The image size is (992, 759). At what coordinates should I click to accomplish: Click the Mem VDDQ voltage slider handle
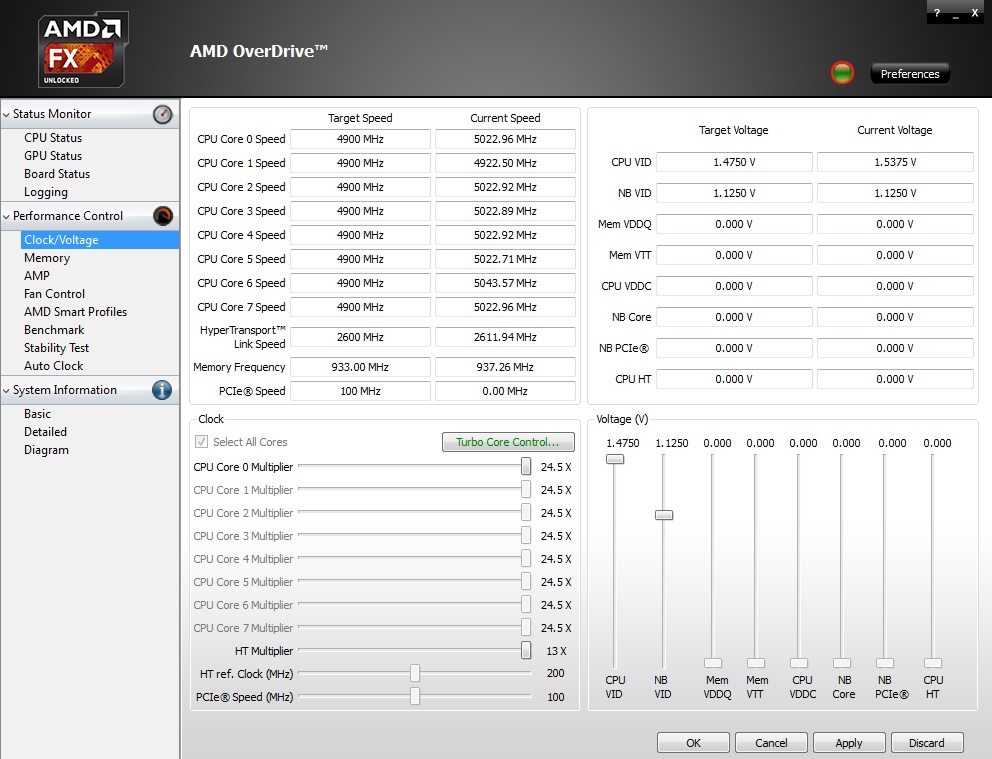(713, 663)
